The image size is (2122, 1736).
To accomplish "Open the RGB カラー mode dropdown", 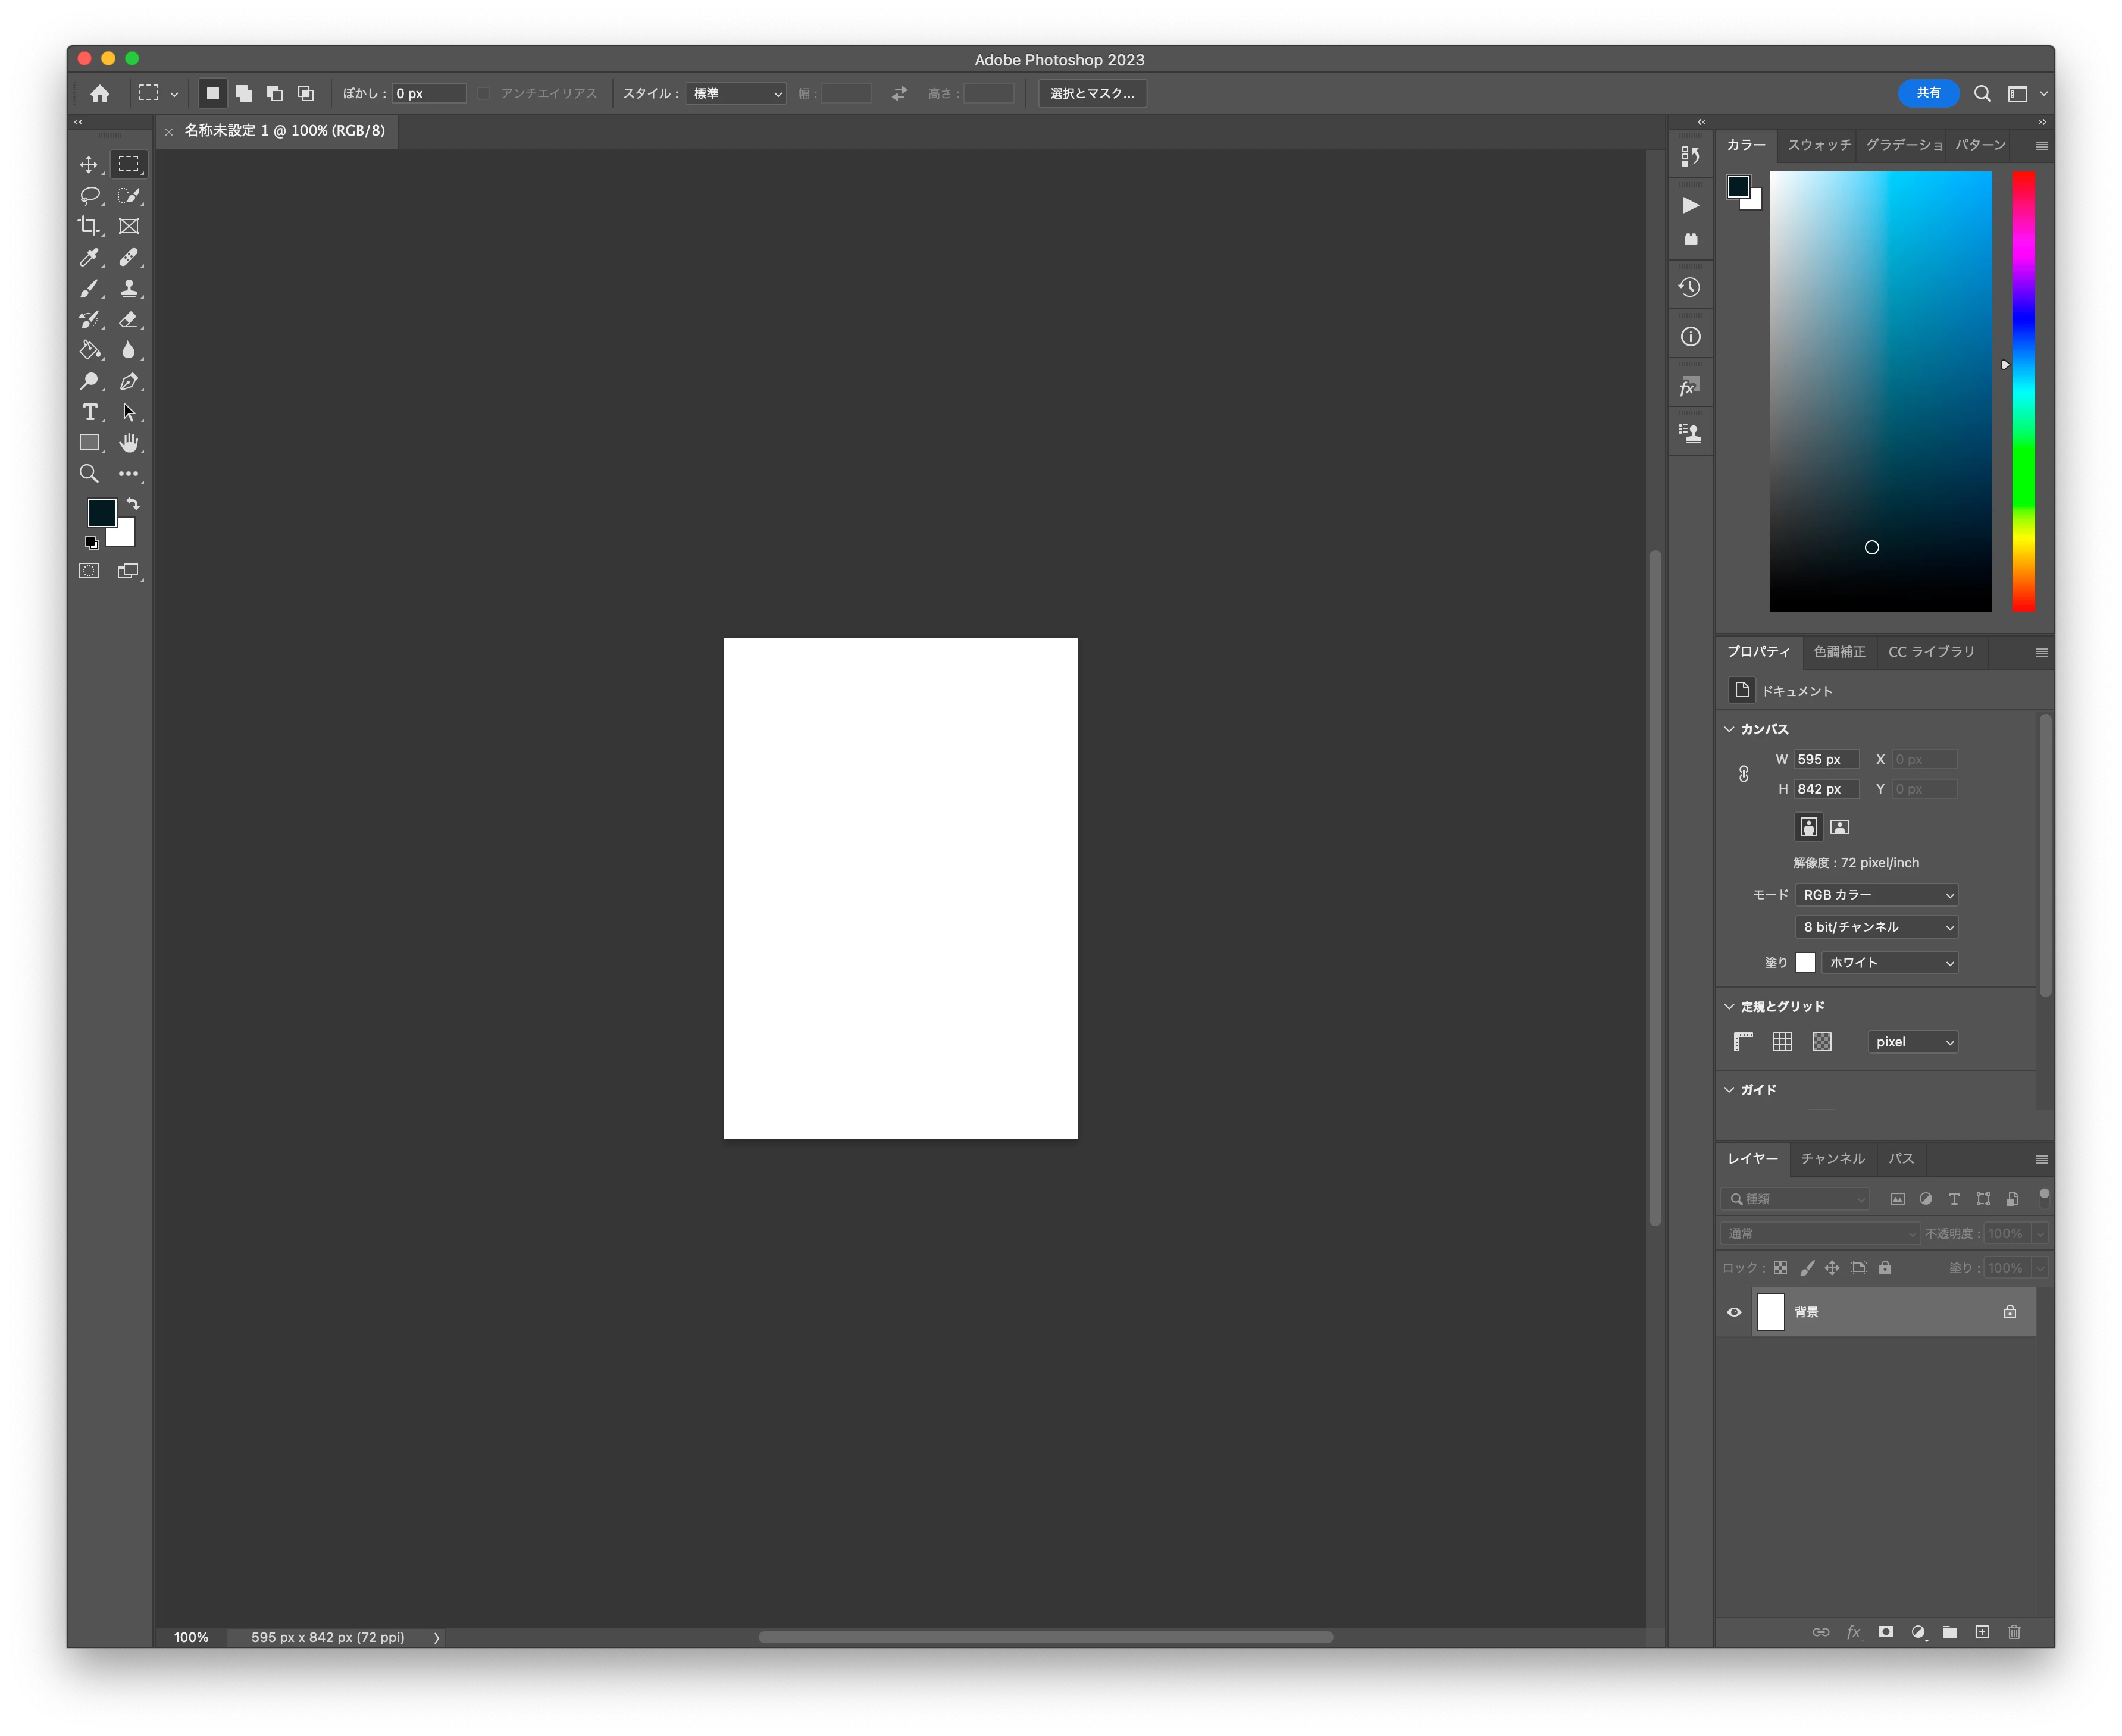I will tap(1876, 895).
